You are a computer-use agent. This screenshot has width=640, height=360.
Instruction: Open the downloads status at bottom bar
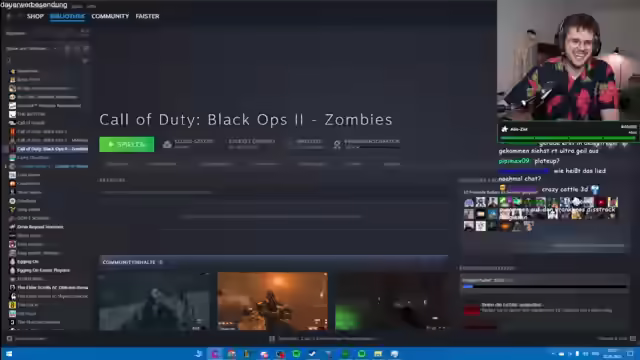pos(324,338)
